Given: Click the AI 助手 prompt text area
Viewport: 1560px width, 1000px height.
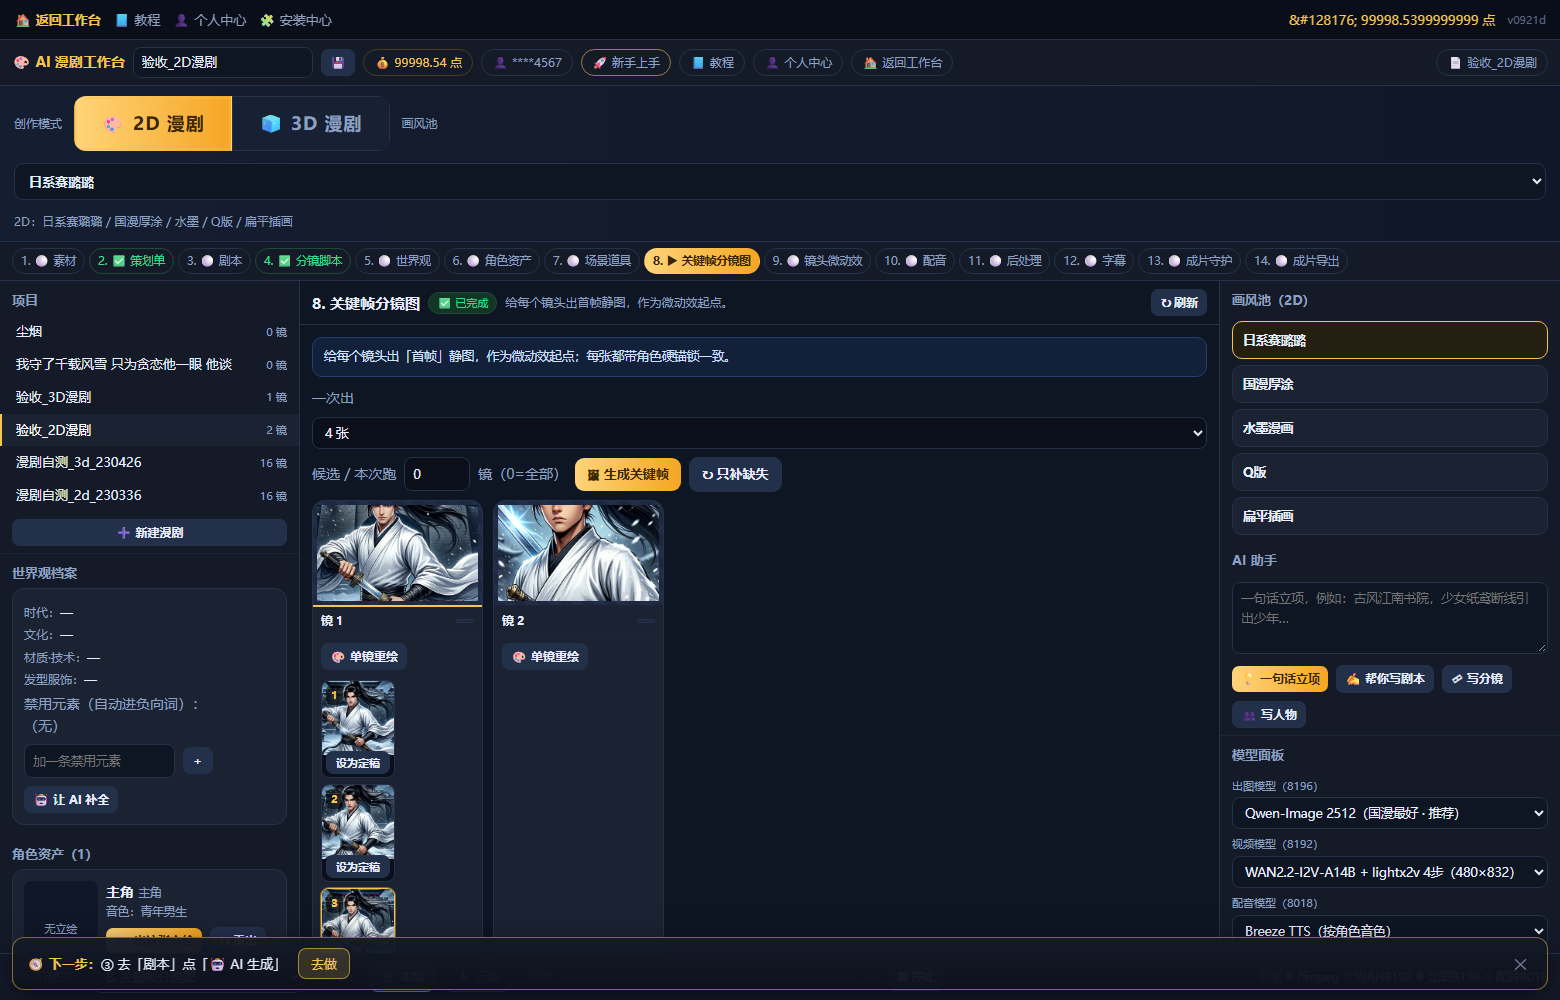Looking at the screenshot, I should (x=1389, y=618).
